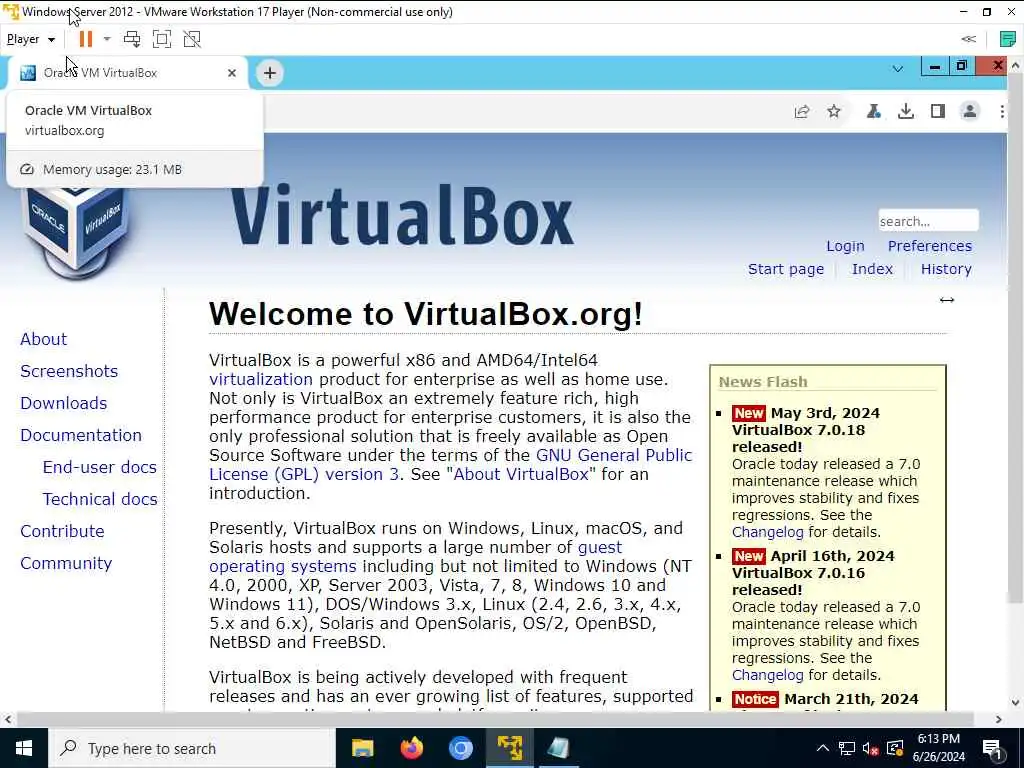This screenshot has width=1024, height=768.
Task: Open the notification center icon
Action: pos(993,748)
